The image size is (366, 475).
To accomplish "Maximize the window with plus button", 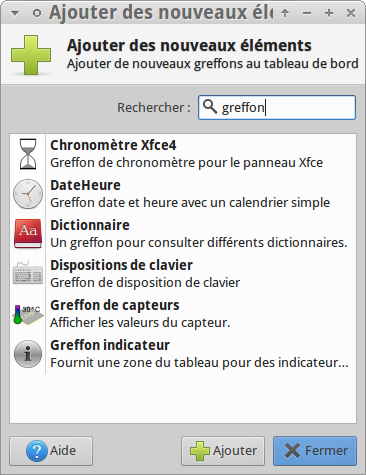I will coord(329,13).
